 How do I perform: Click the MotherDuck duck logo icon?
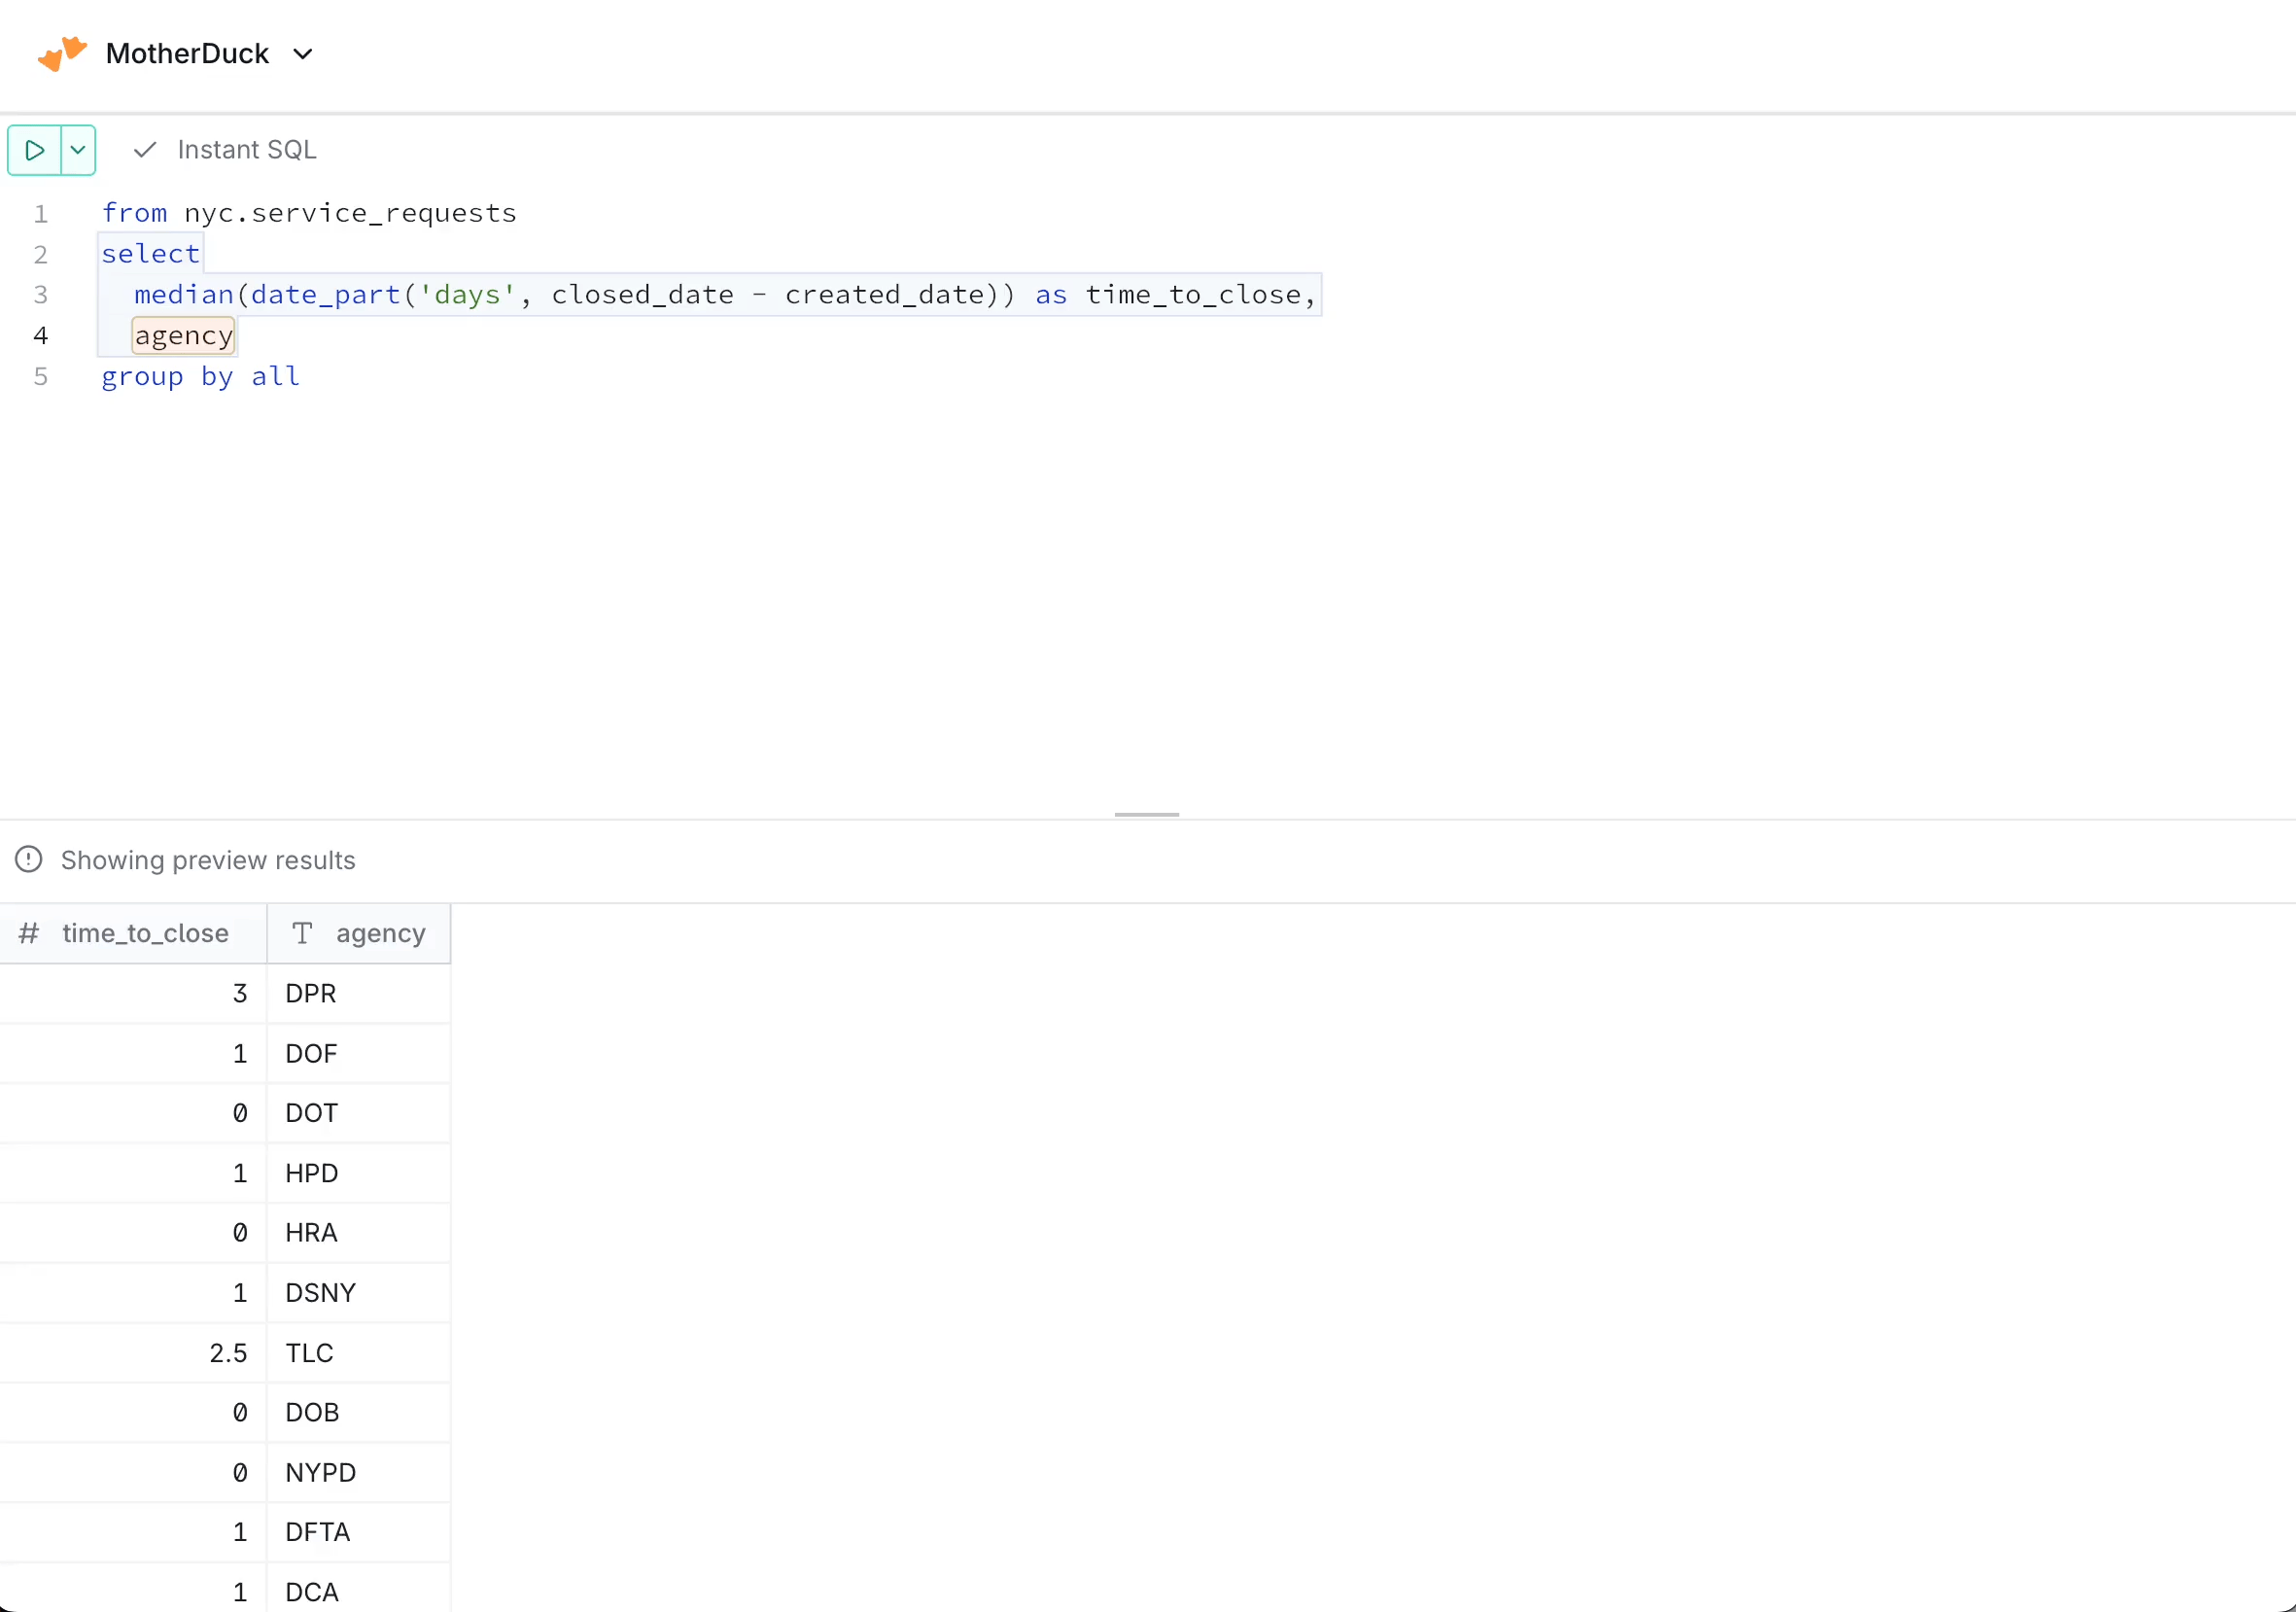tap(62, 53)
